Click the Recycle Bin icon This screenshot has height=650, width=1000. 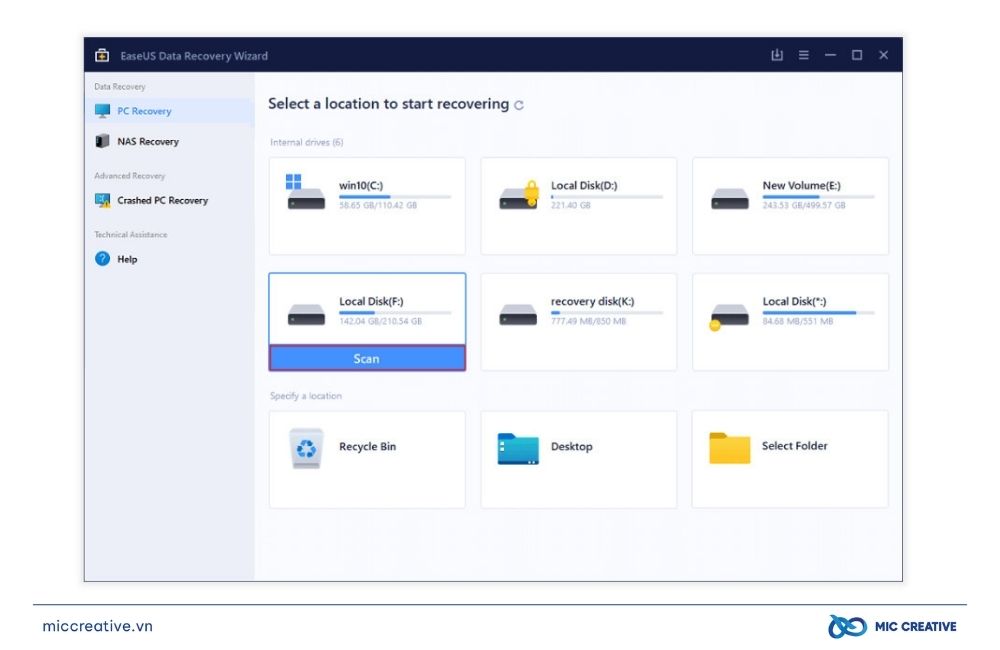pos(306,448)
